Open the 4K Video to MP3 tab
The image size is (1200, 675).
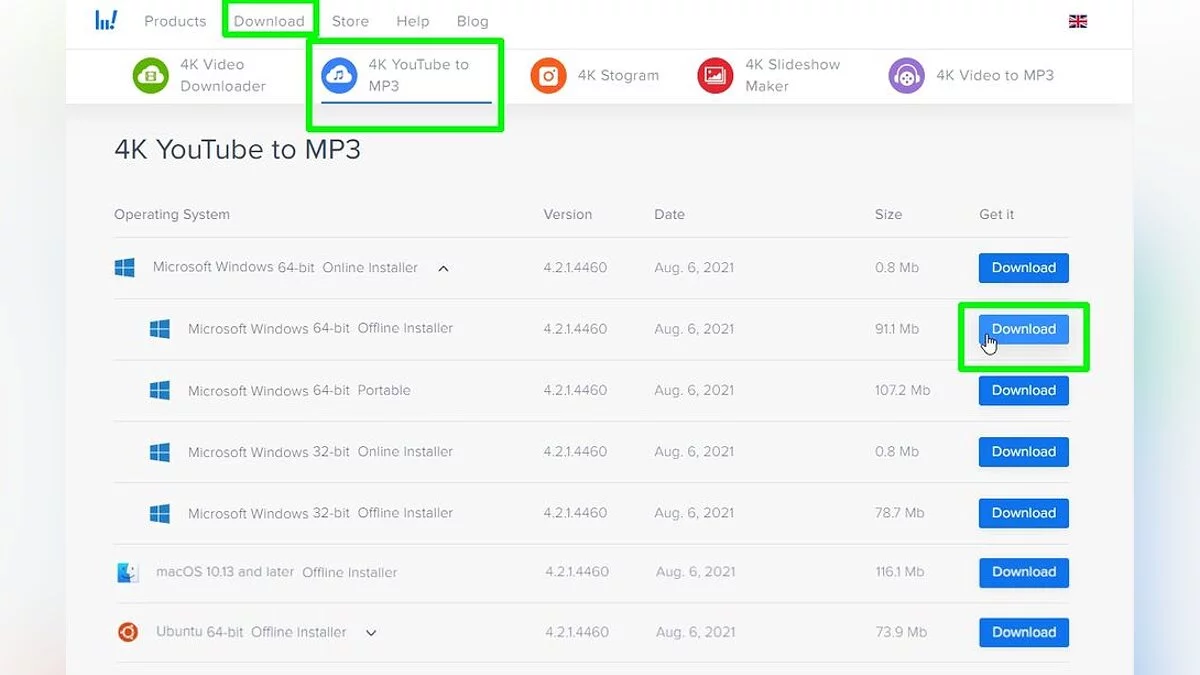(x=972, y=75)
